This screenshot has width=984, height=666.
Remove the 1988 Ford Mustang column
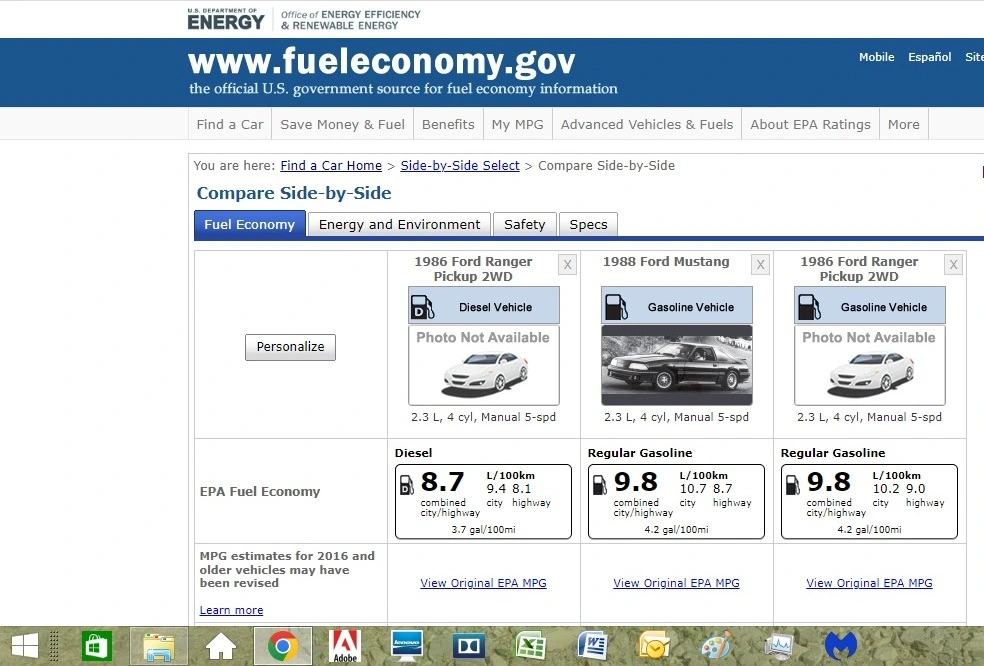[761, 265]
